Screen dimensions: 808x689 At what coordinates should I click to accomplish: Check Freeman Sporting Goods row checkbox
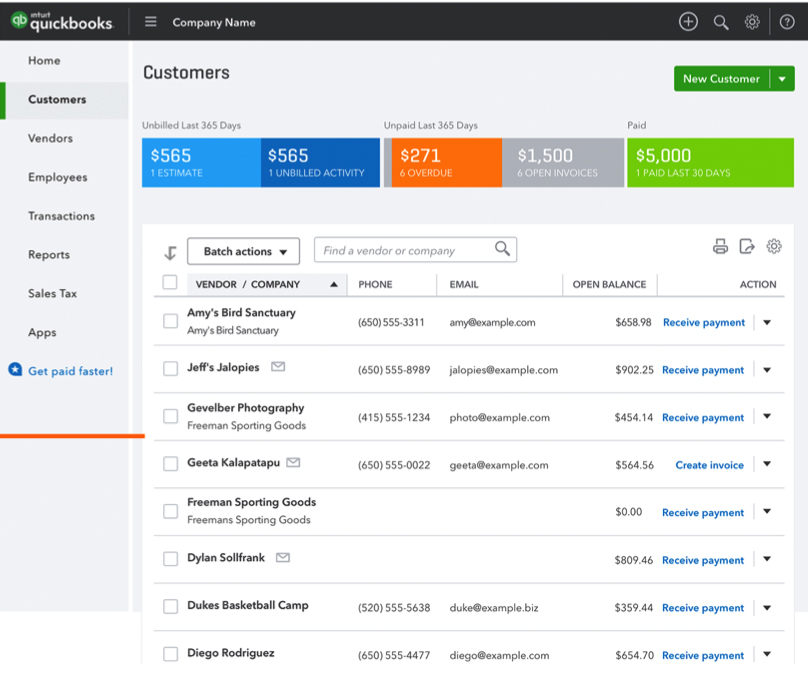tap(171, 511)
